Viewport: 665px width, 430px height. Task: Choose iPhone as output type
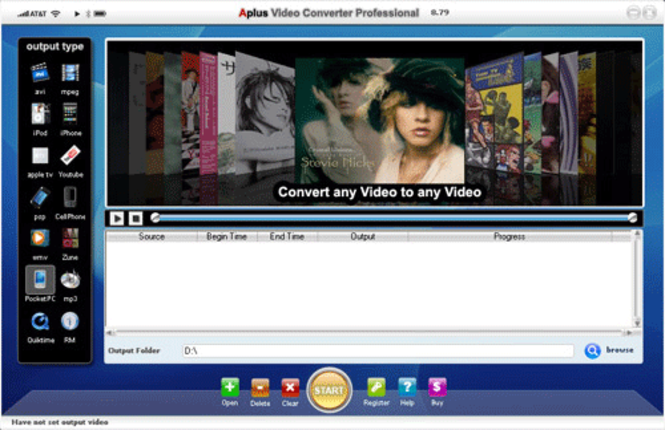click(x=70, y=114)
